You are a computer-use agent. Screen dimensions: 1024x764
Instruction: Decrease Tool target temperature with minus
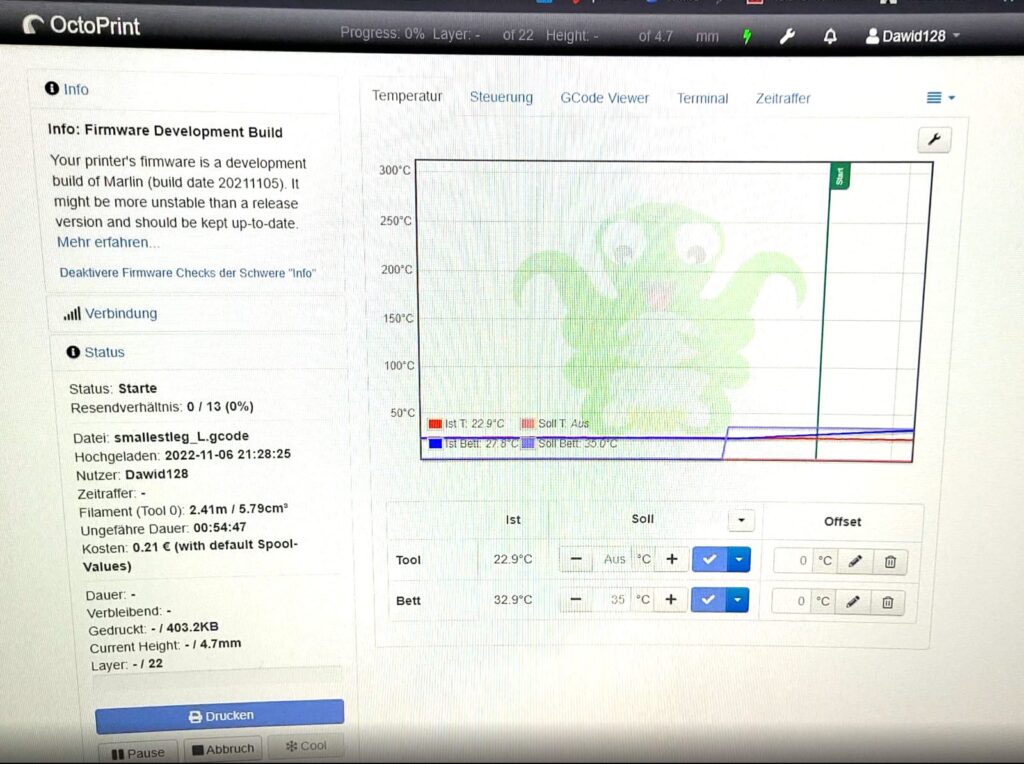pyautogui.click(x=576, y=559)
